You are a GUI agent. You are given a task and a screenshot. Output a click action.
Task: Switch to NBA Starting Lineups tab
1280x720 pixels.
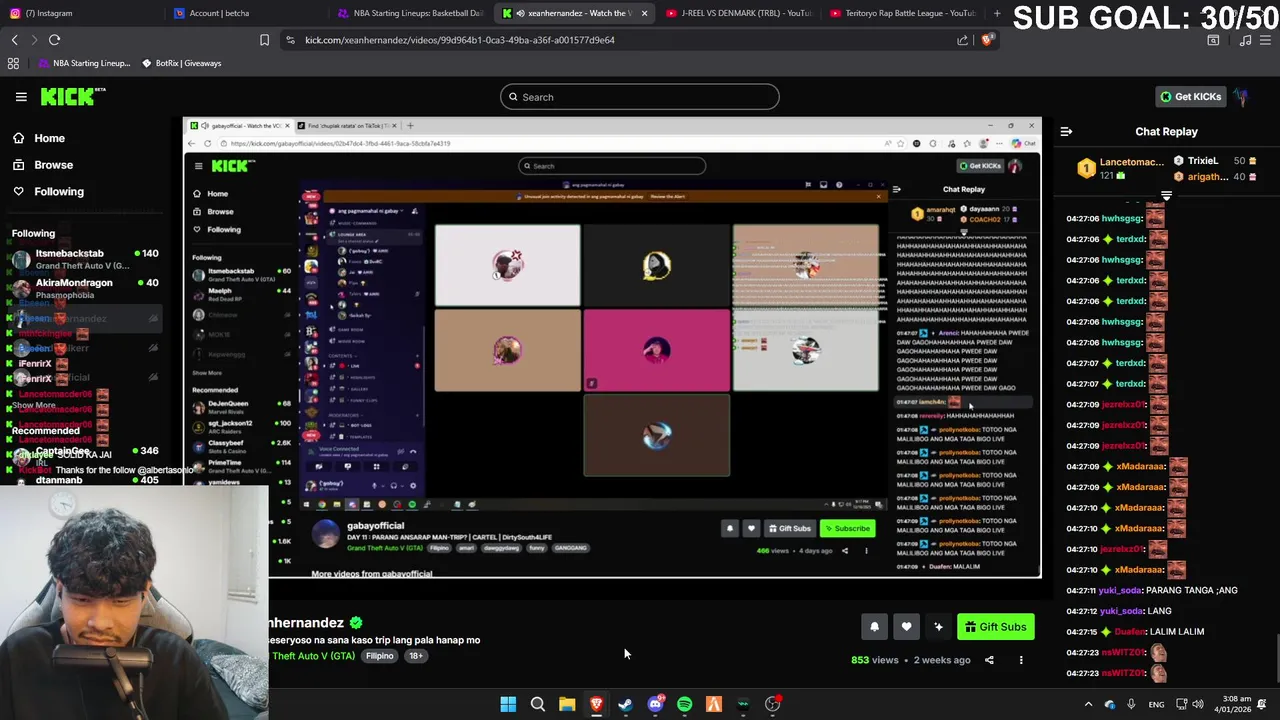(410, 13)
